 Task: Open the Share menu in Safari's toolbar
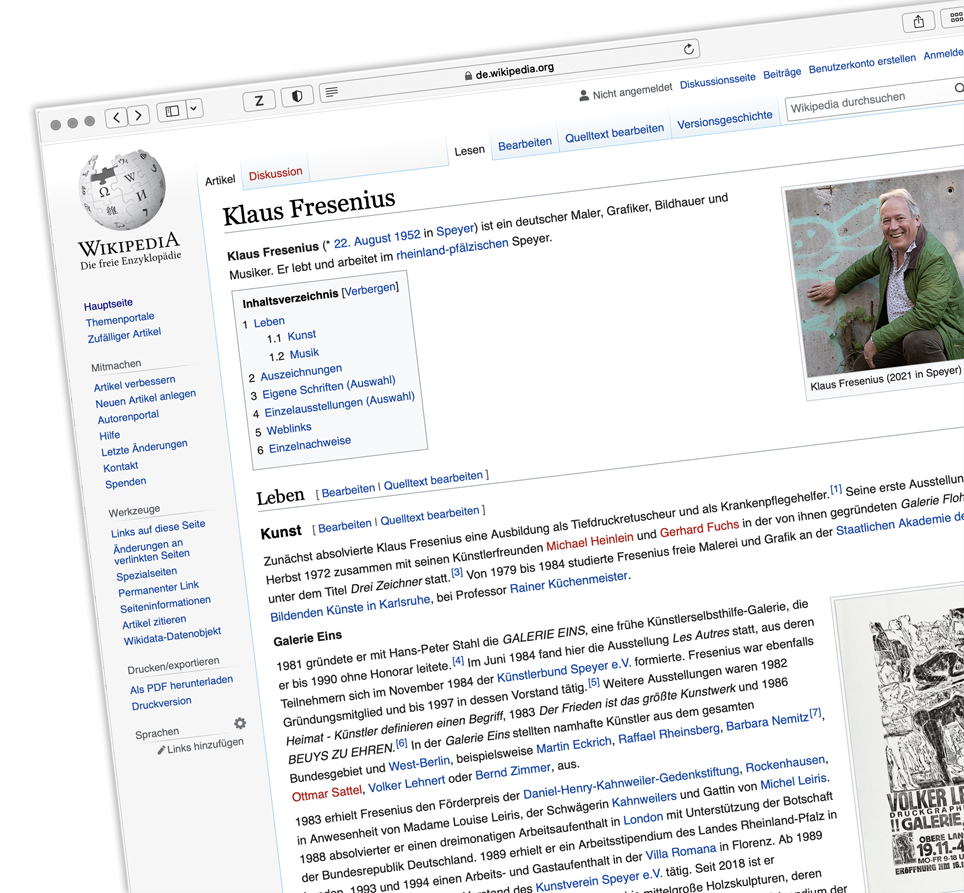919,22
